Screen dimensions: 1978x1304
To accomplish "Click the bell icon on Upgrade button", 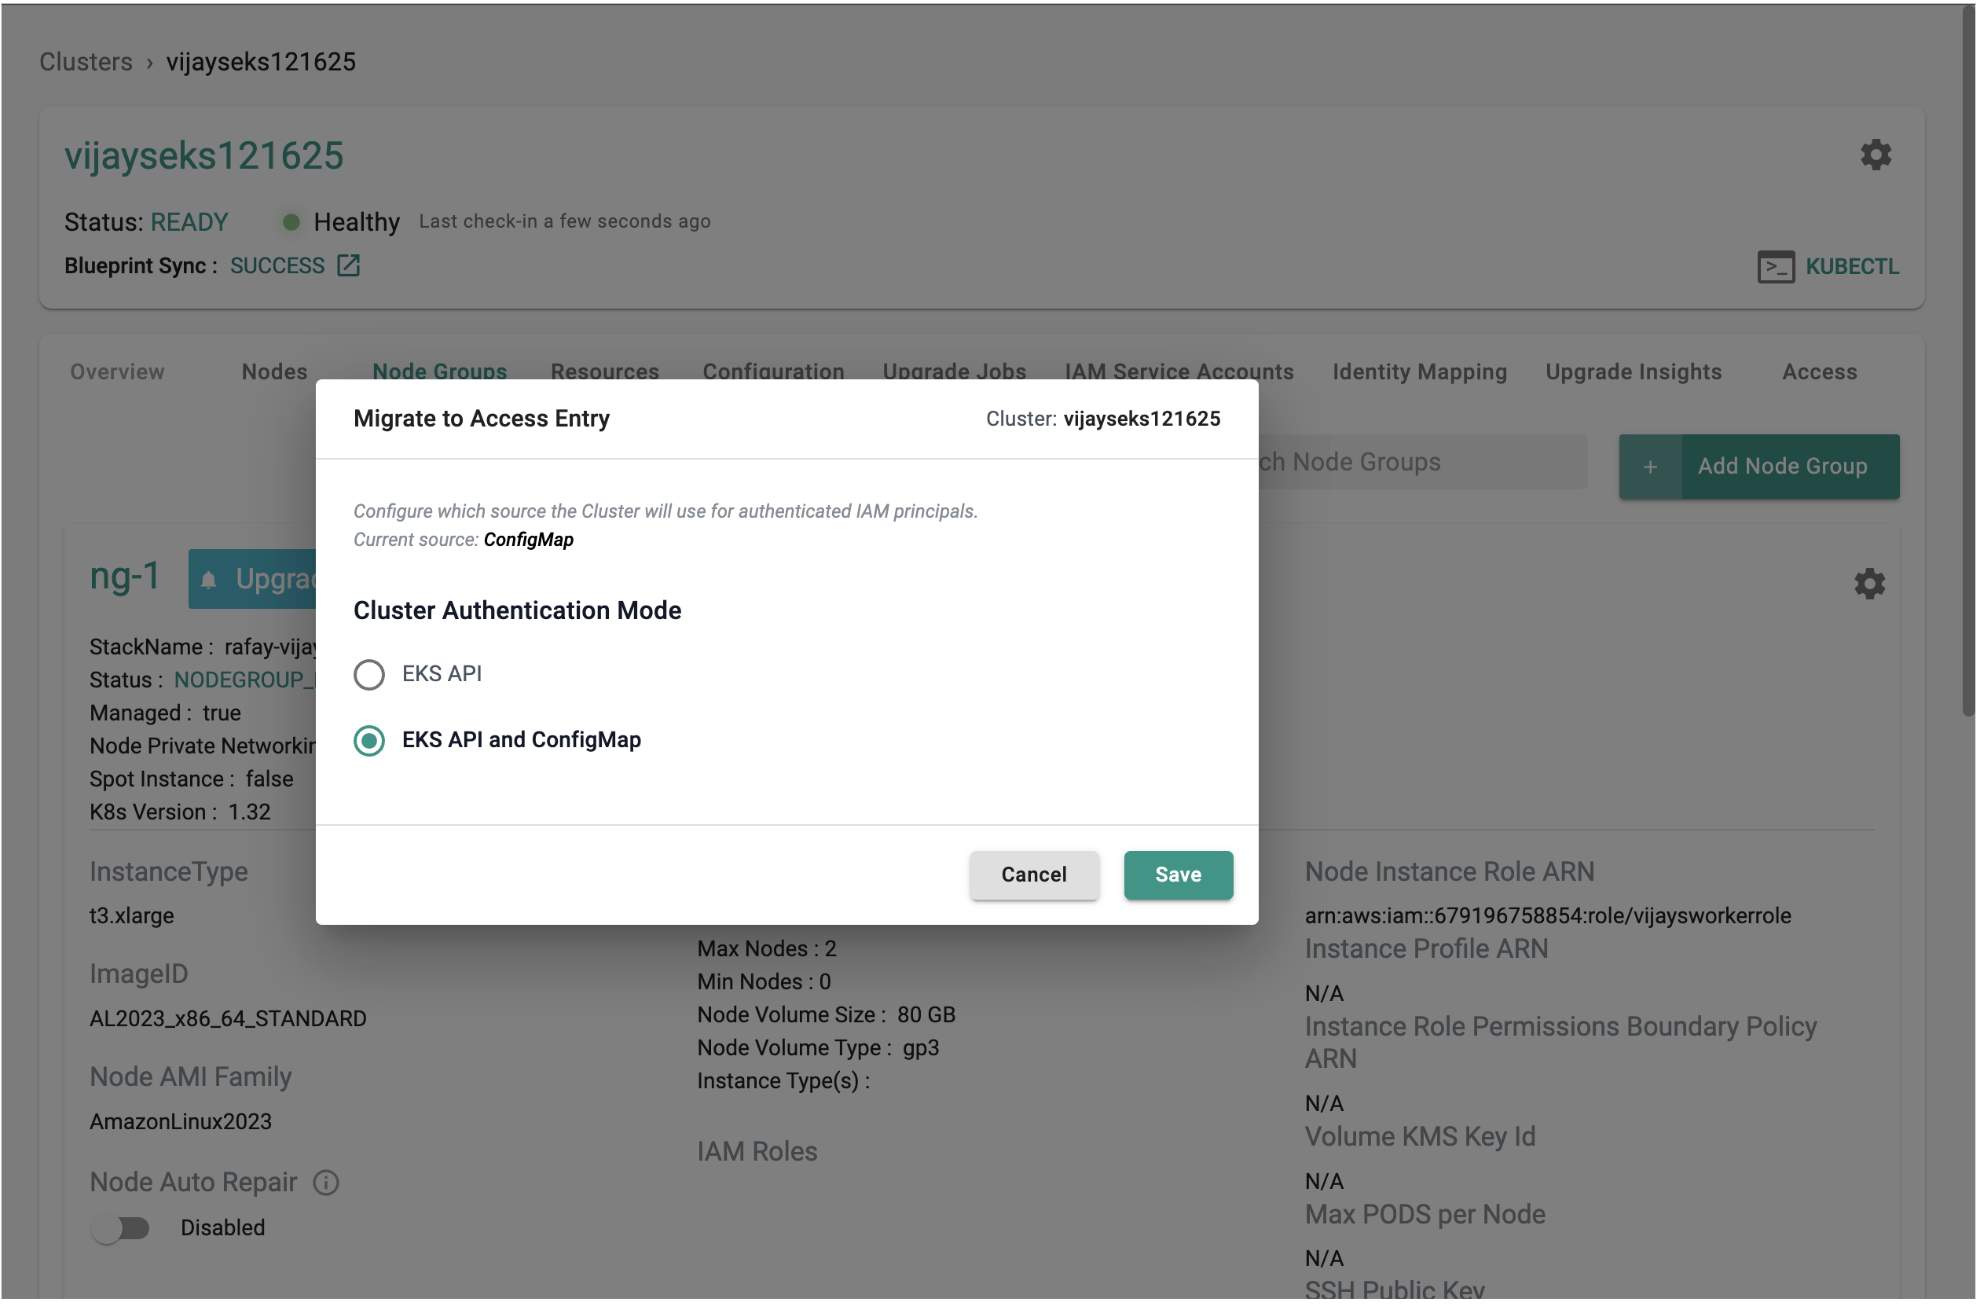I will (209, 580).
